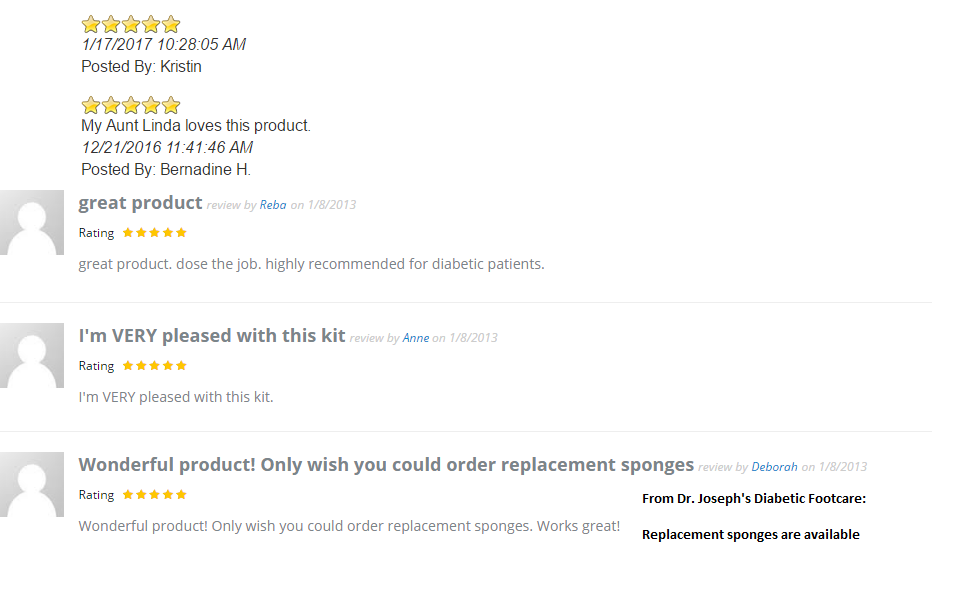The image size is (955, 614).
Task: Open reviewer Anne's profile link
Action: click(416, 338)
